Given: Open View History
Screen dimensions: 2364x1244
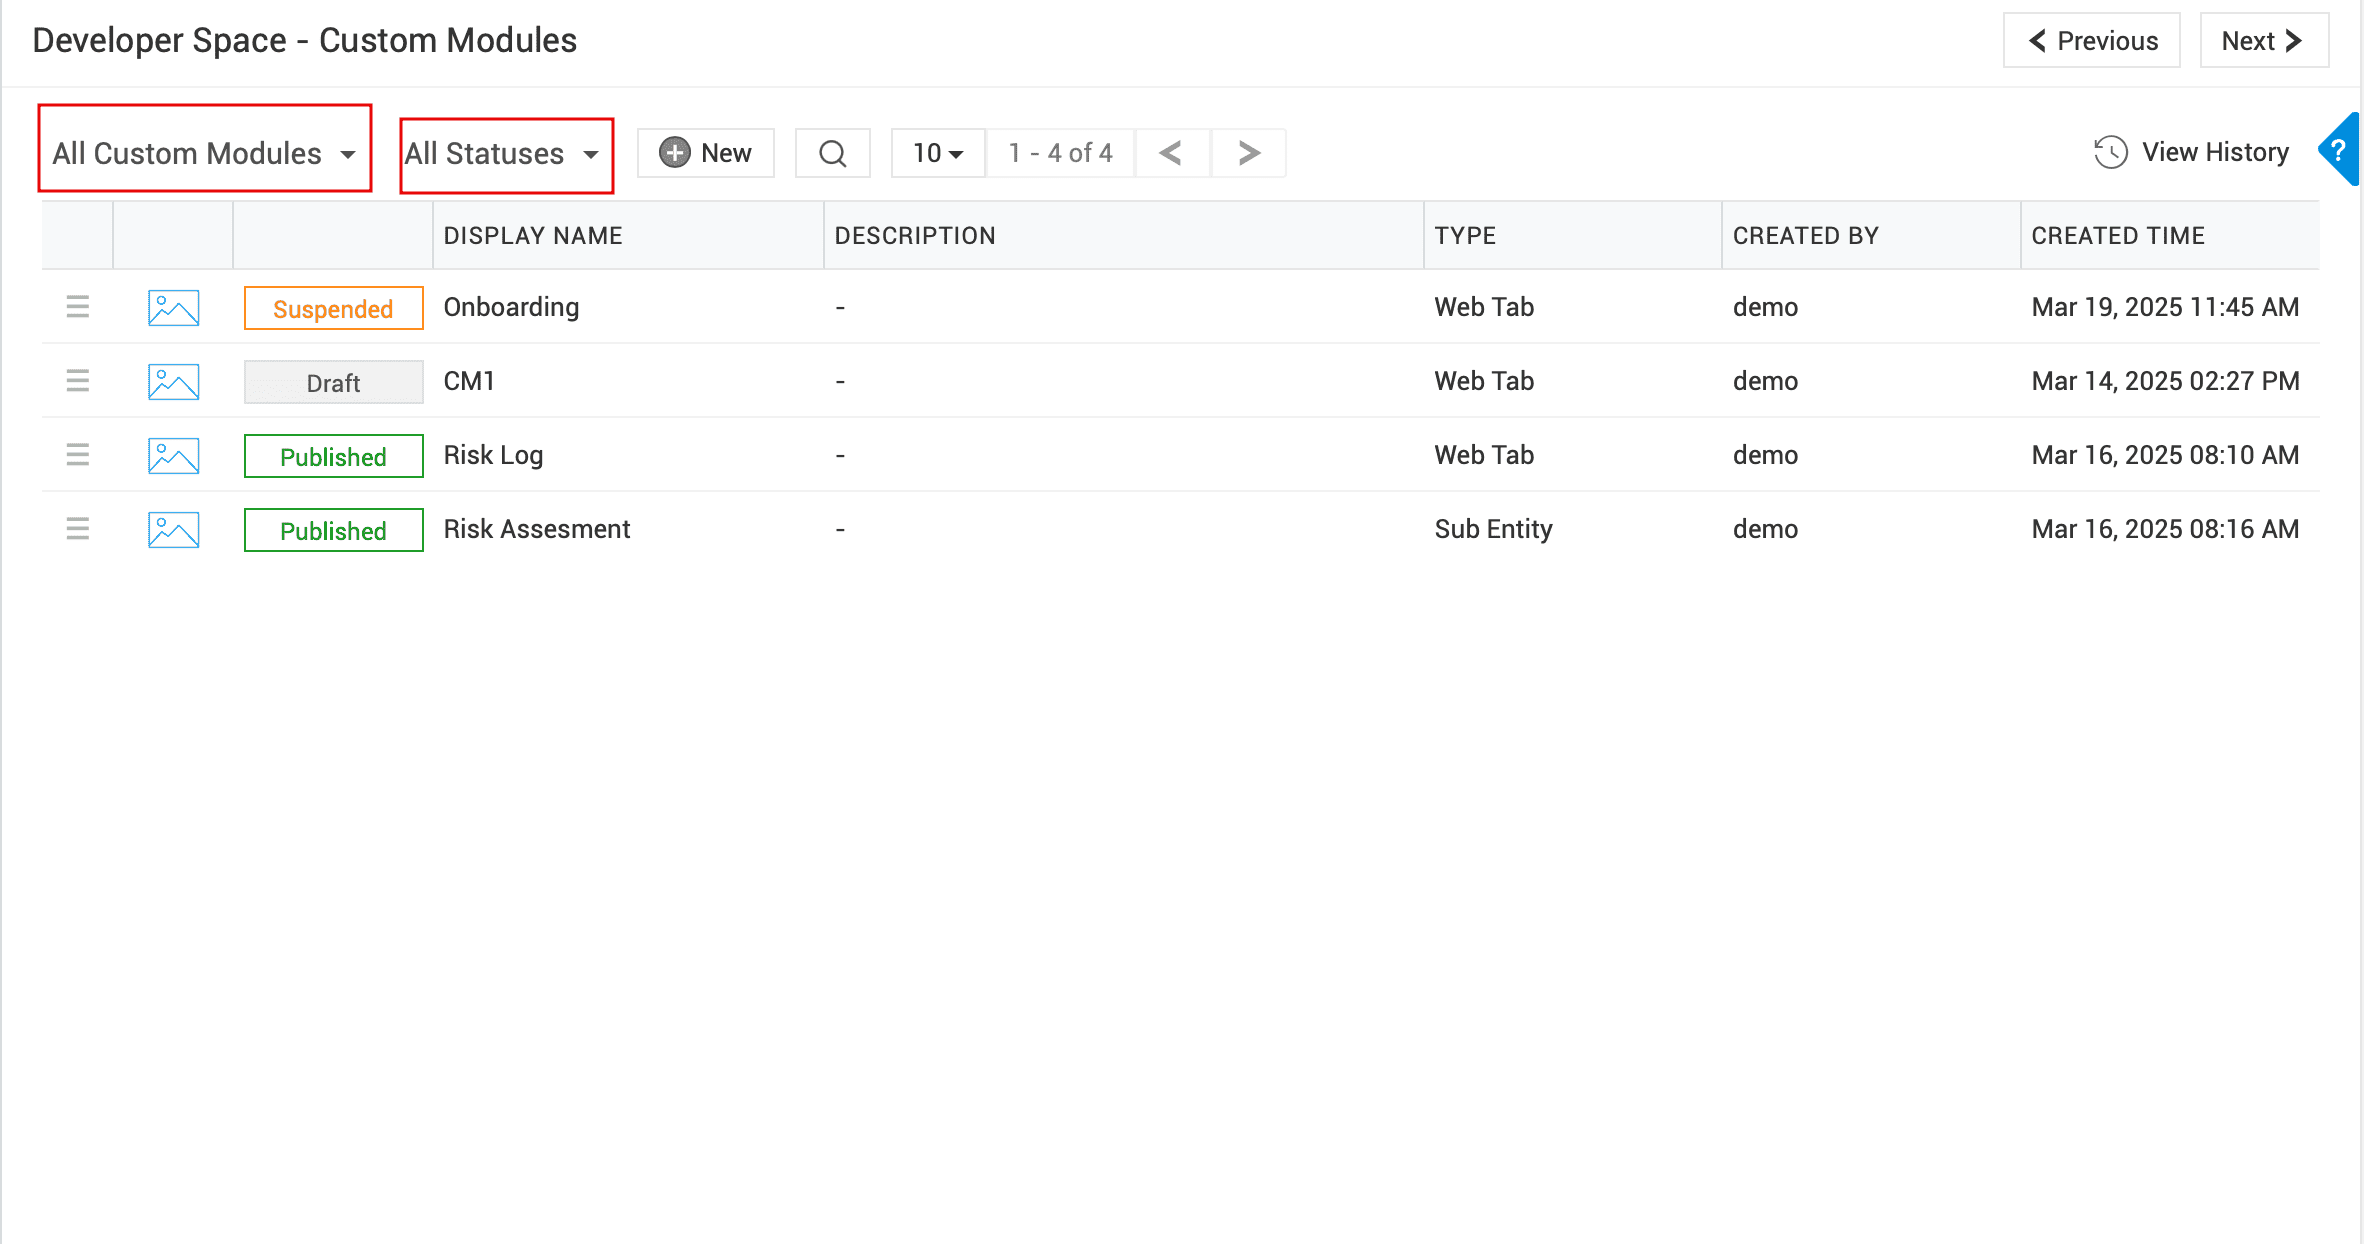Looking at the screenshot, I should (x=2191, y=152).
